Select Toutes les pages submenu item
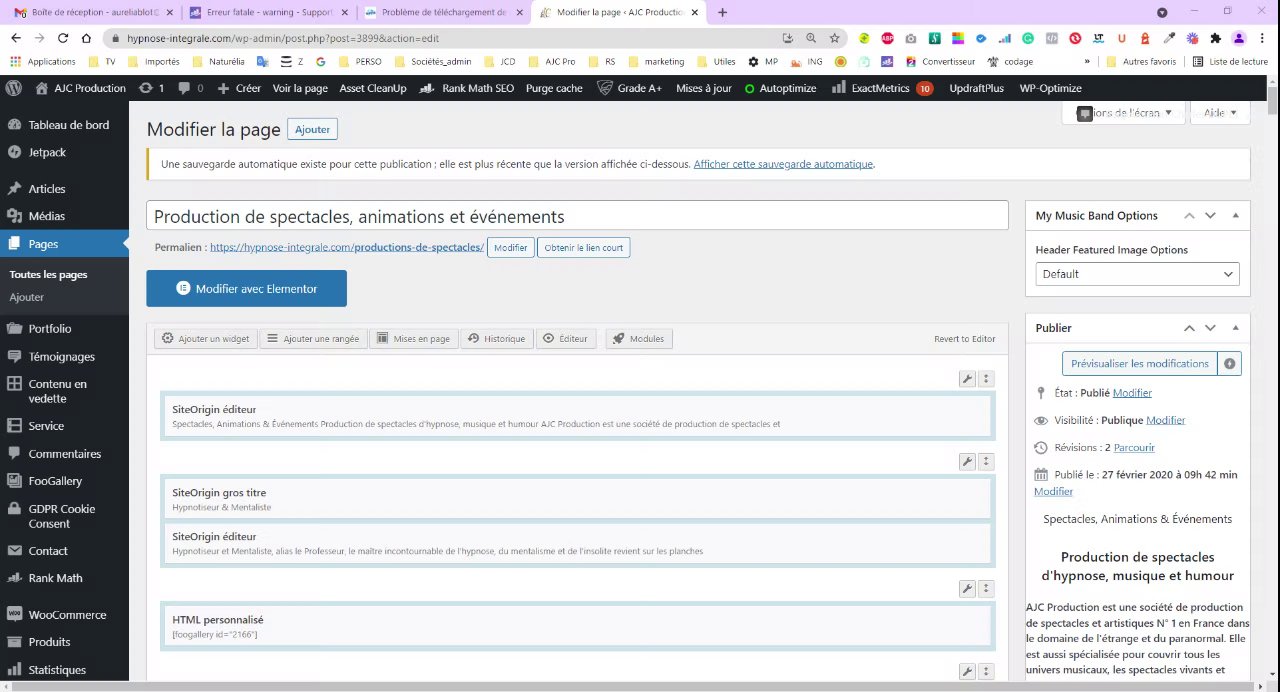 point(48,275)
